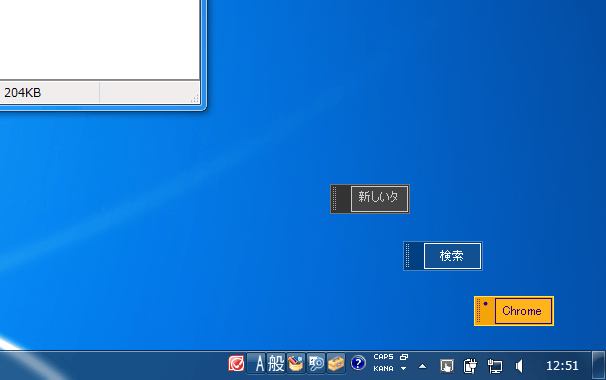Open the 12:51 taskbar clock
Screen dimensions: 606x380
point(562,366)
